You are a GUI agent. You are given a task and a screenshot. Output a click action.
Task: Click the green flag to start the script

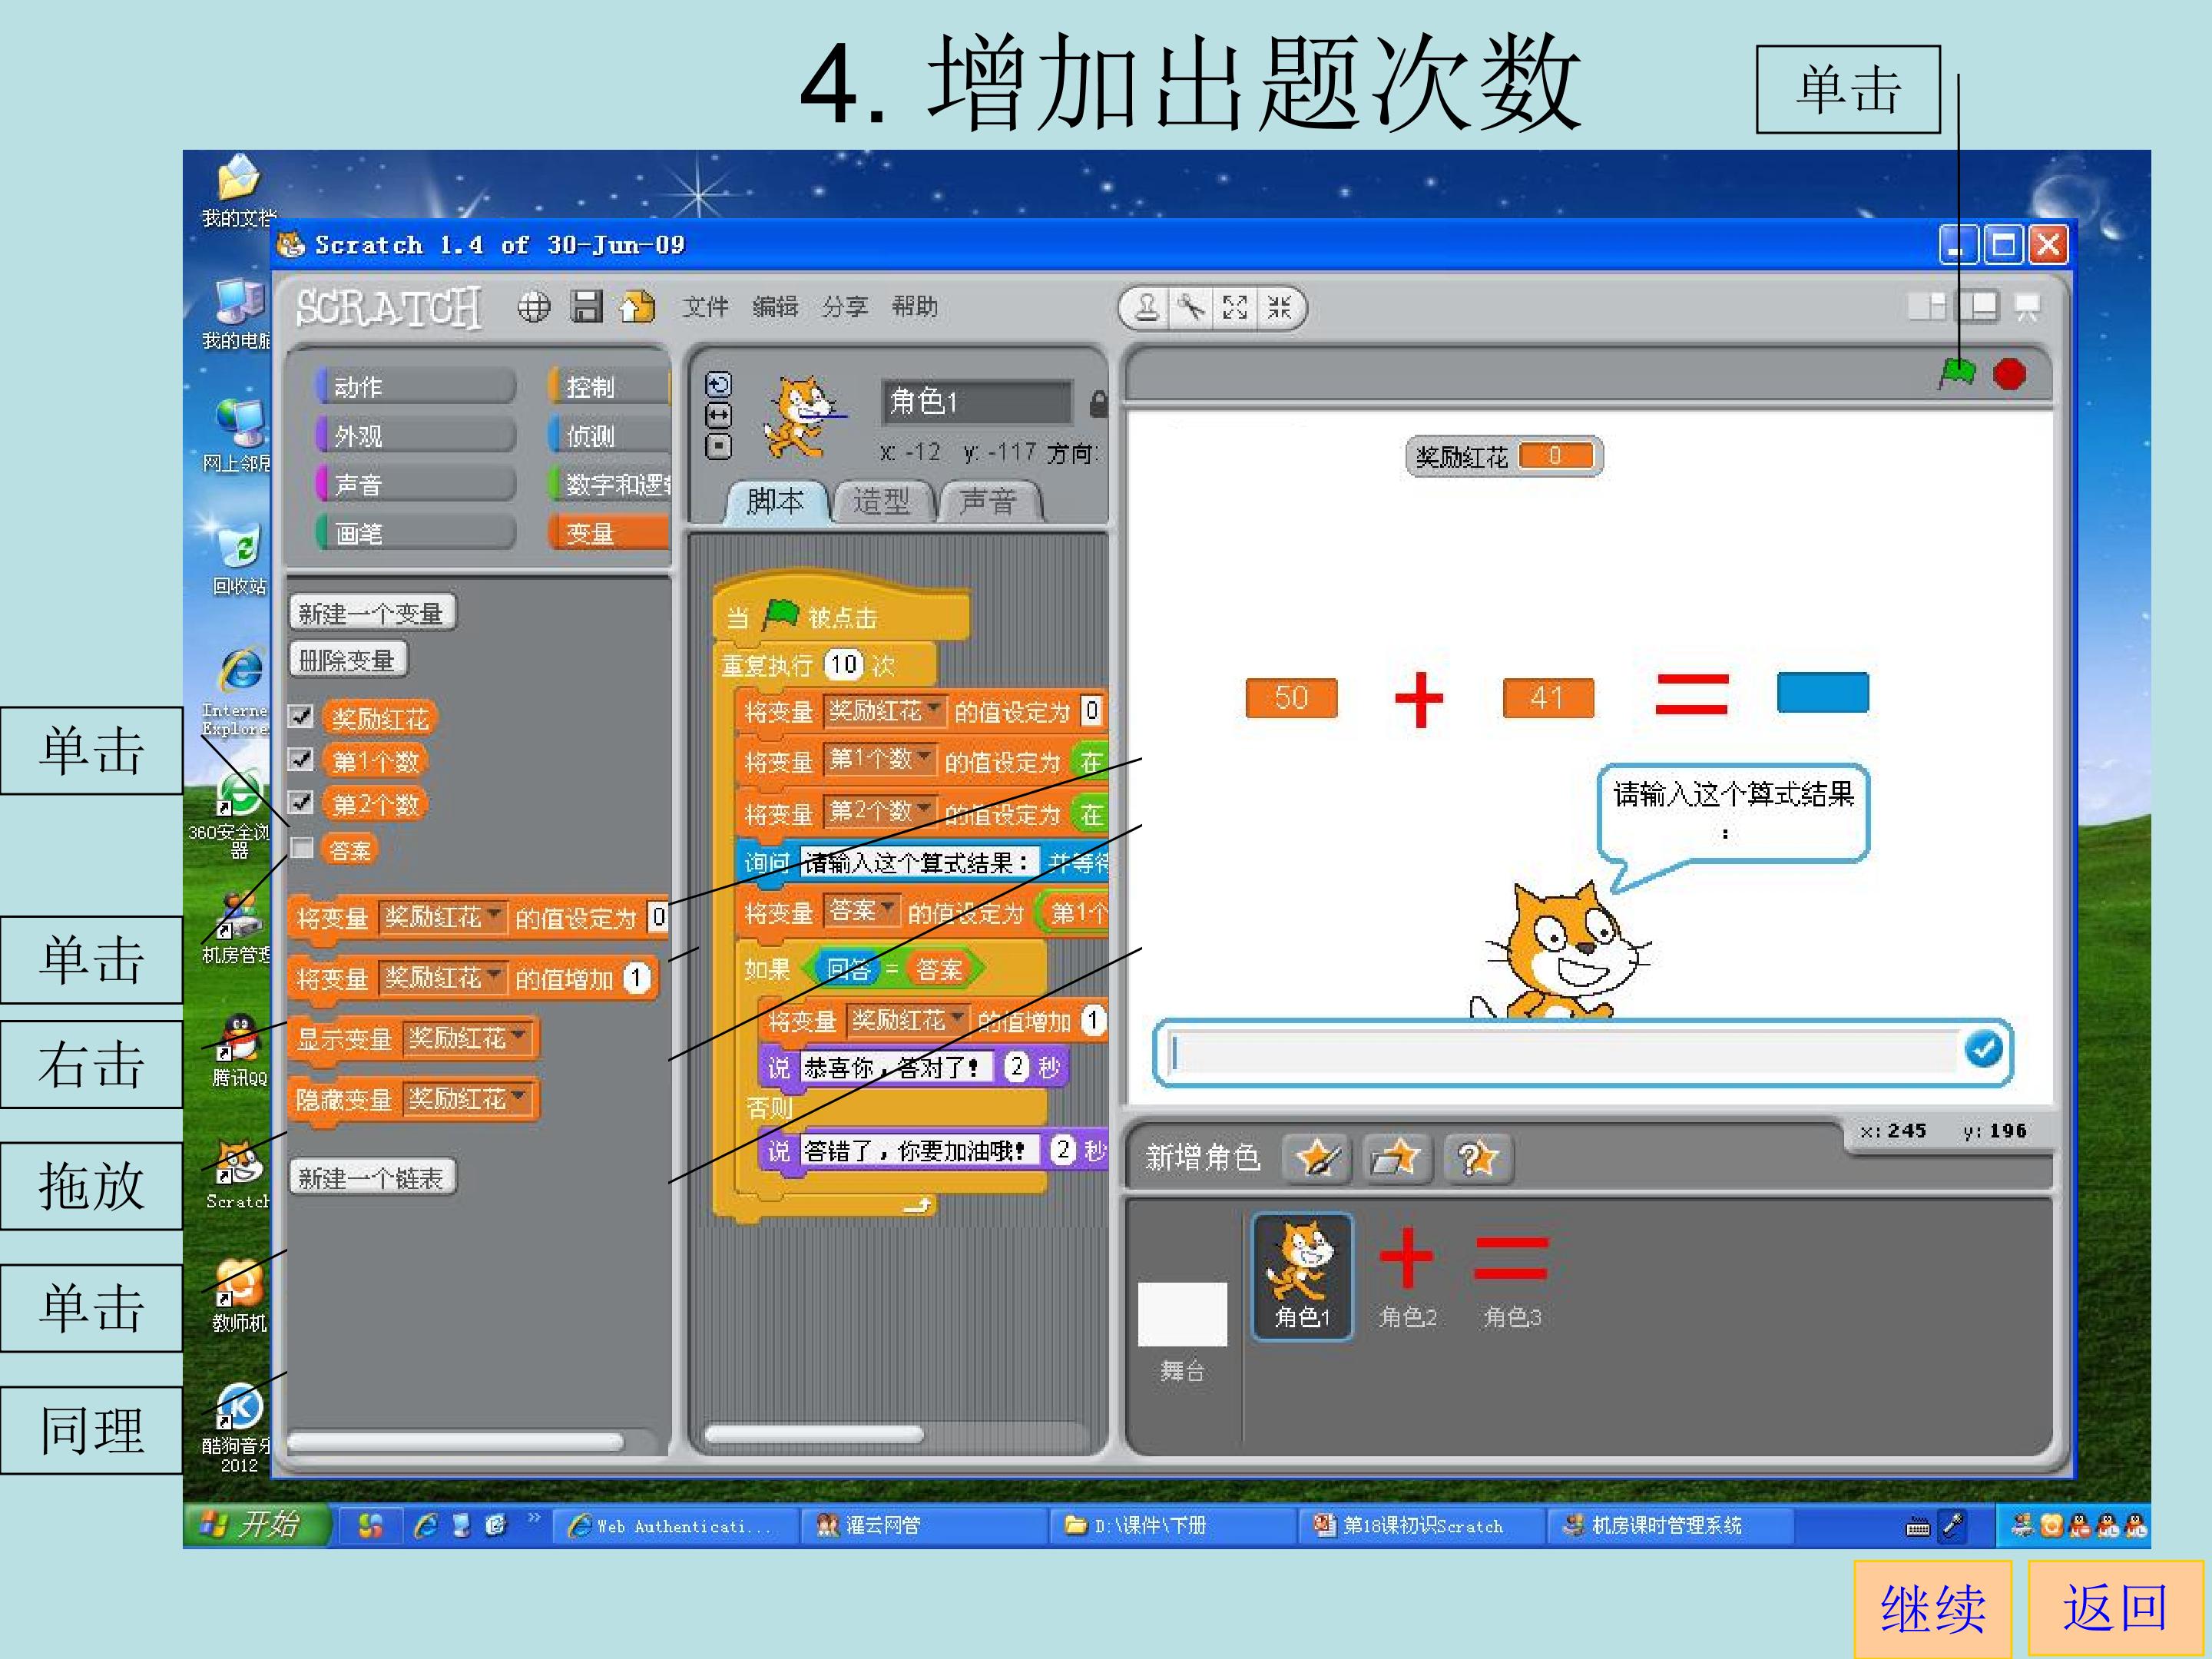click(x=1957, y=374)
